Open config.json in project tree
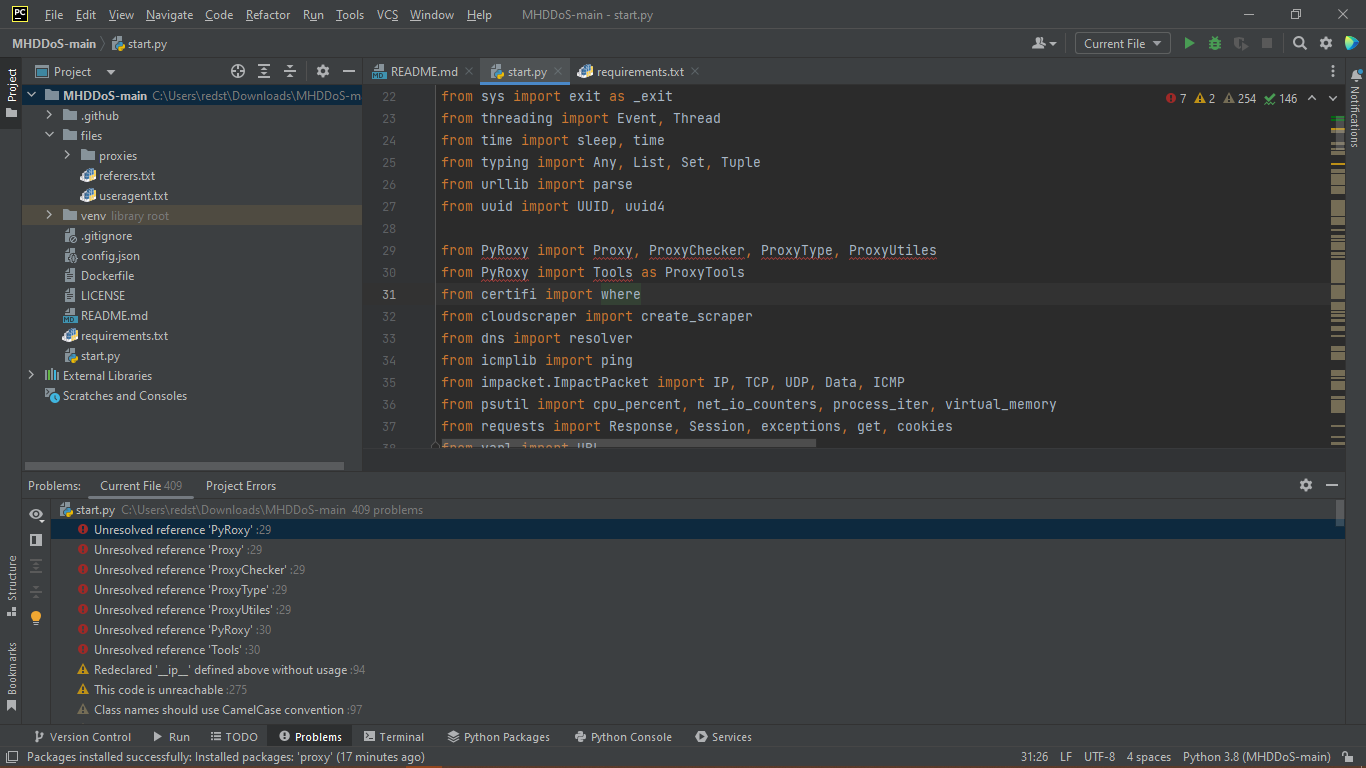 [x=110, y=256]
